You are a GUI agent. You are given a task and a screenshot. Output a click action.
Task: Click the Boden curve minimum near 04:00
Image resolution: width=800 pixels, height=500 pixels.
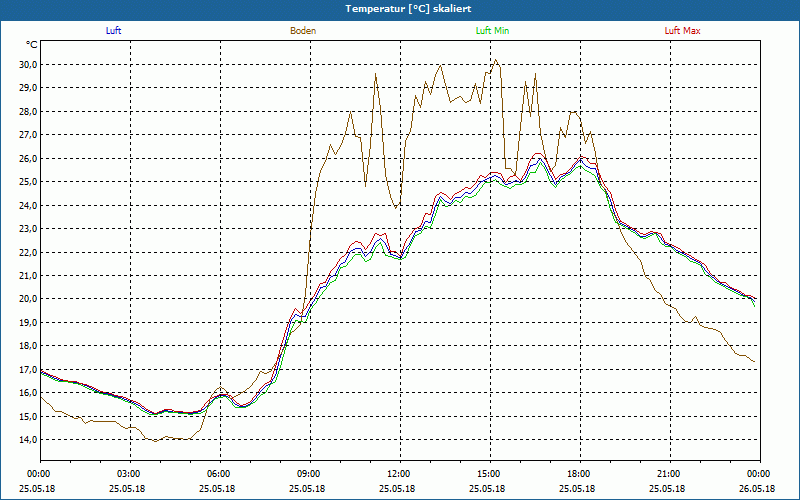pyautogui.click(x=156, y=441)
